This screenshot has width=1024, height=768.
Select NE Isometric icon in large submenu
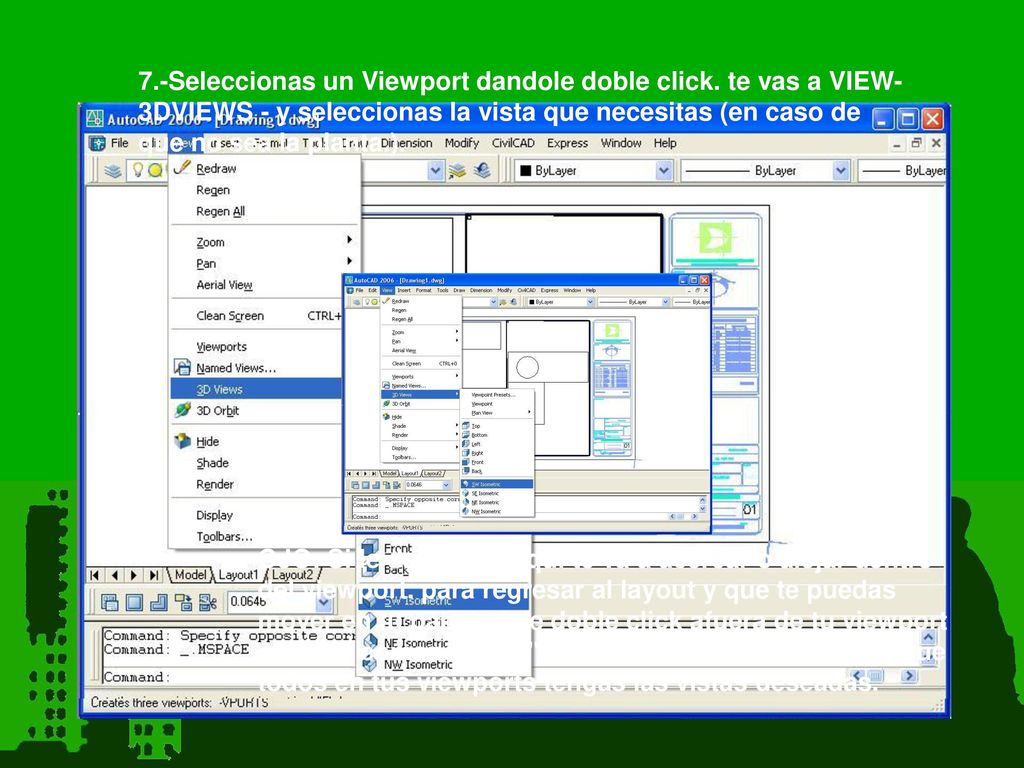point(370,643)
